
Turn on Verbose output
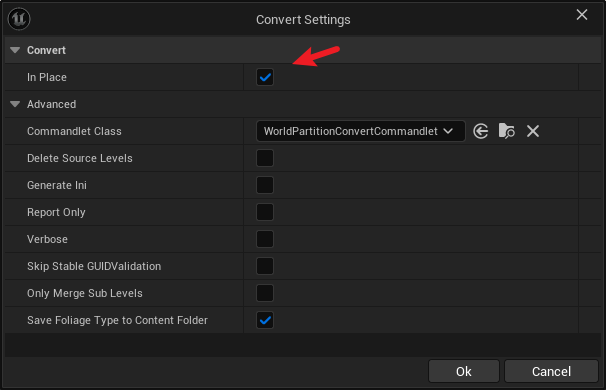tap(265, 239)
